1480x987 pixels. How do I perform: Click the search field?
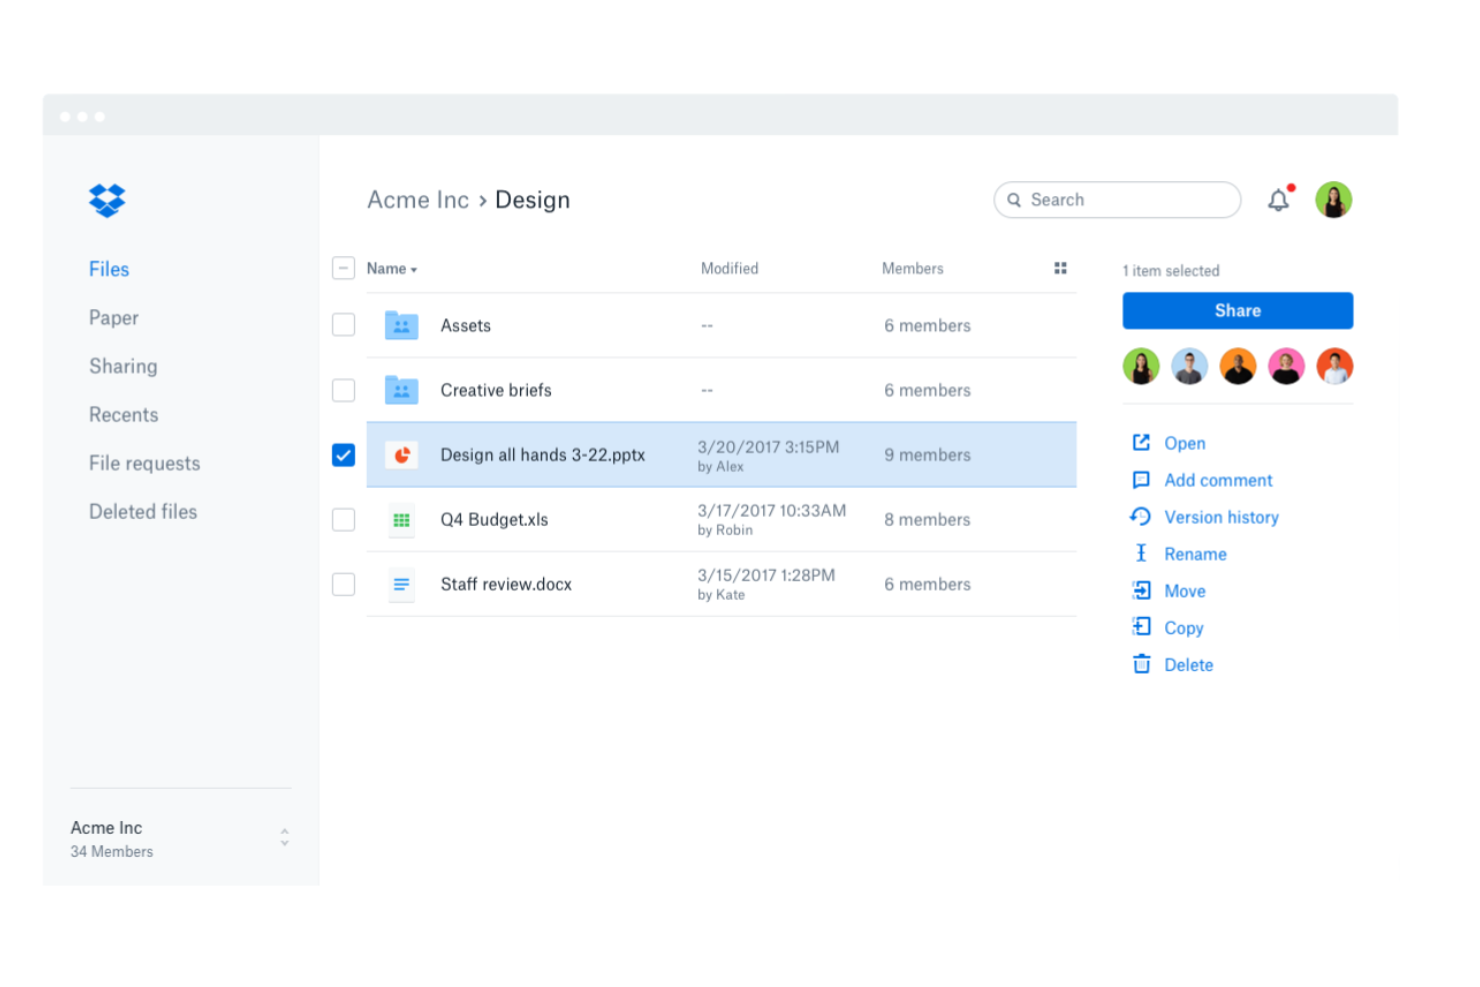[1116, 199]
